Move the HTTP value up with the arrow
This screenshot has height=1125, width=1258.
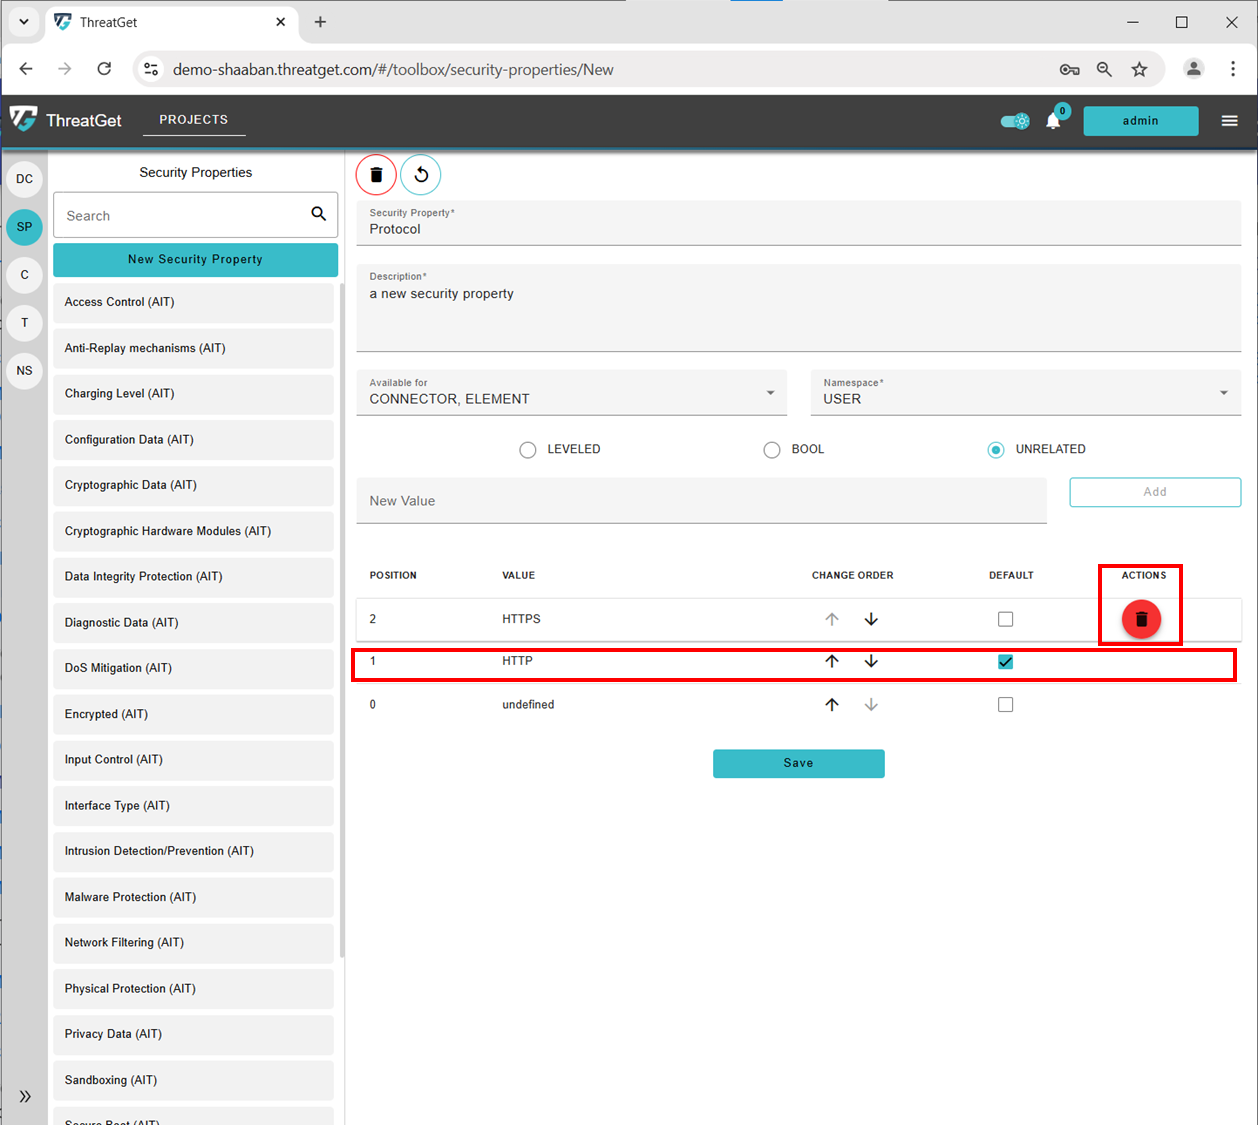click(x=831, y=661)
